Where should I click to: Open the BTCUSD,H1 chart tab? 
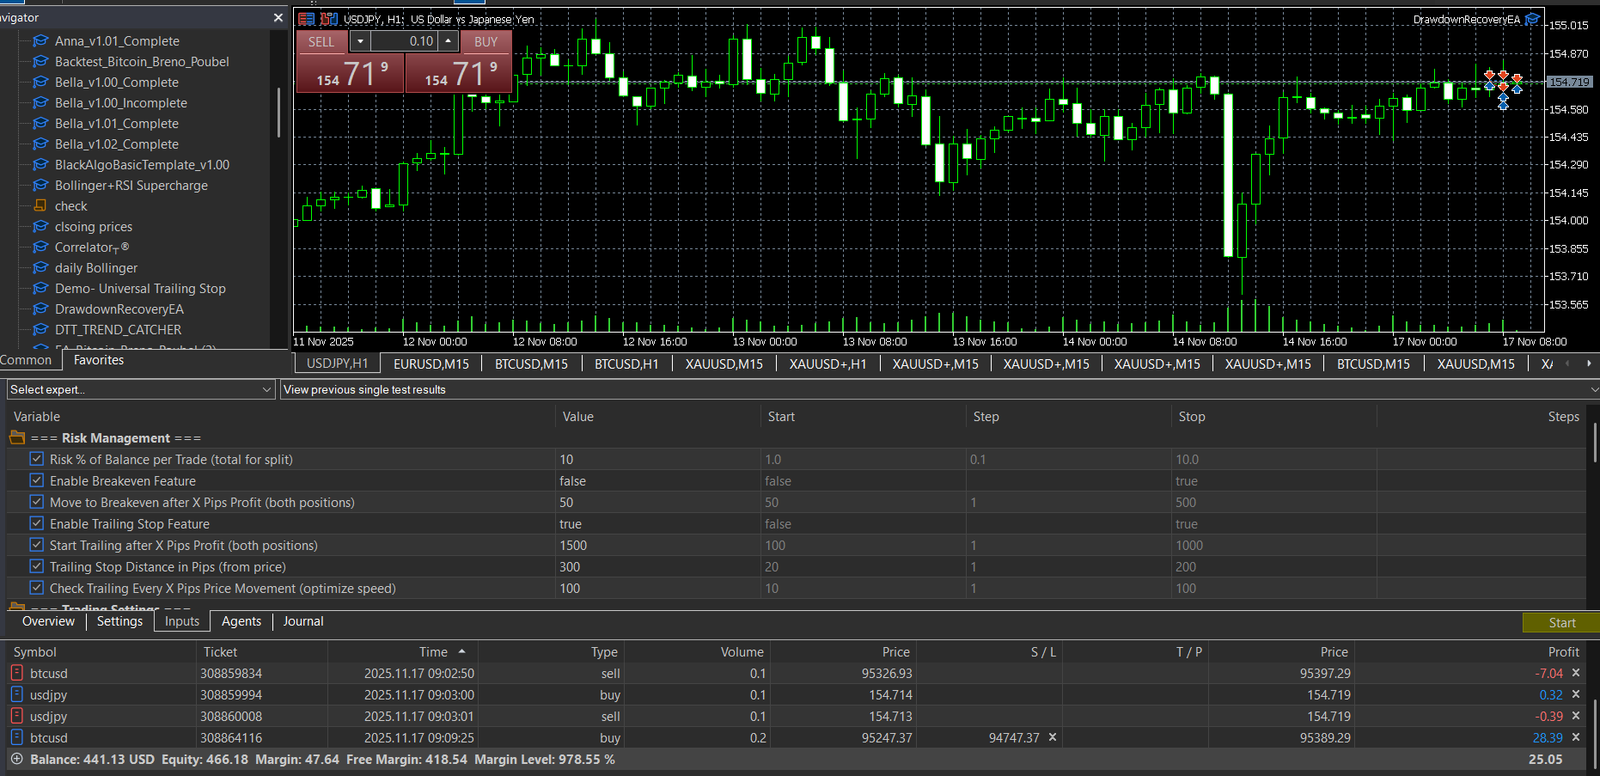pos(626,364)
